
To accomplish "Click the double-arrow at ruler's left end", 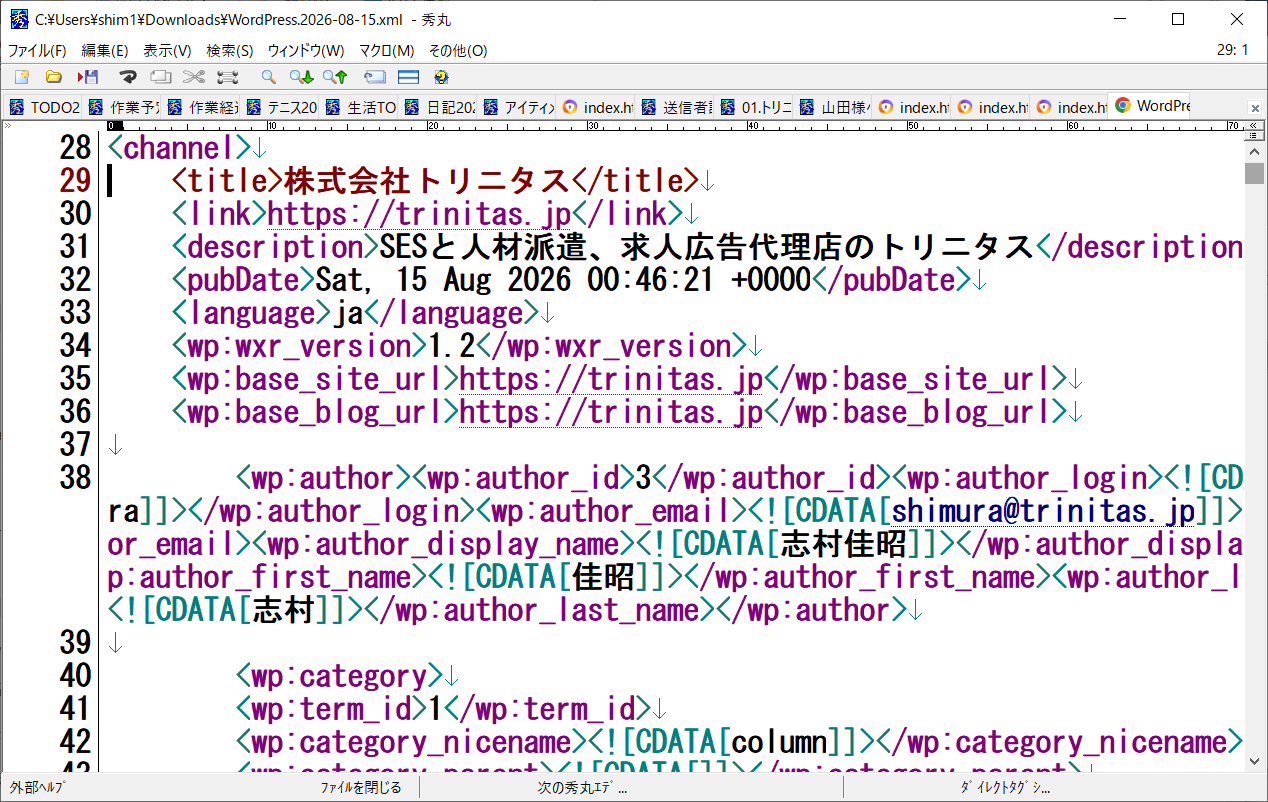I will point(7,126).
